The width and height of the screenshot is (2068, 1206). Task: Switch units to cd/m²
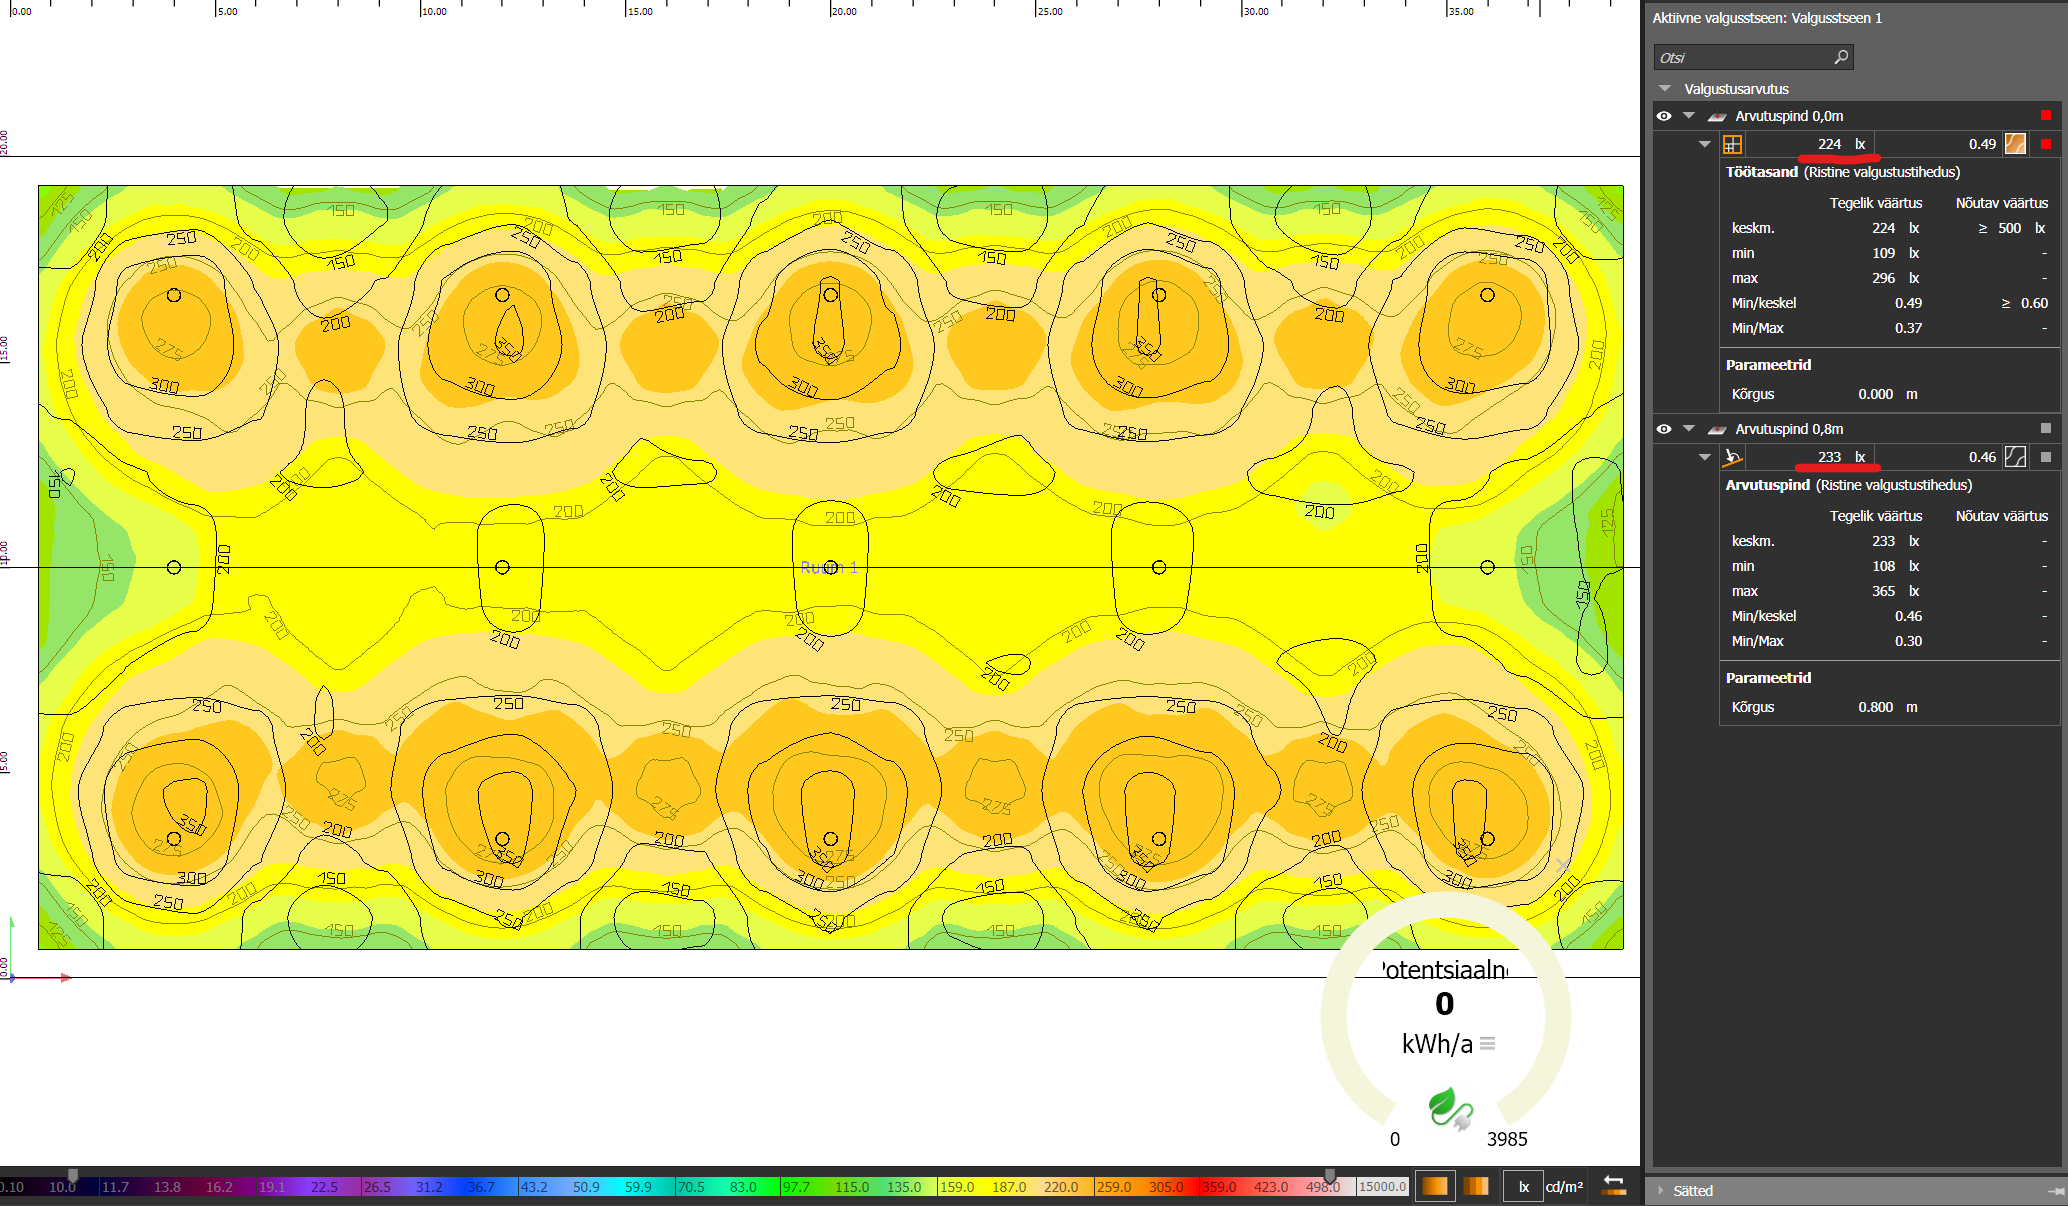click(1564, 1187)
